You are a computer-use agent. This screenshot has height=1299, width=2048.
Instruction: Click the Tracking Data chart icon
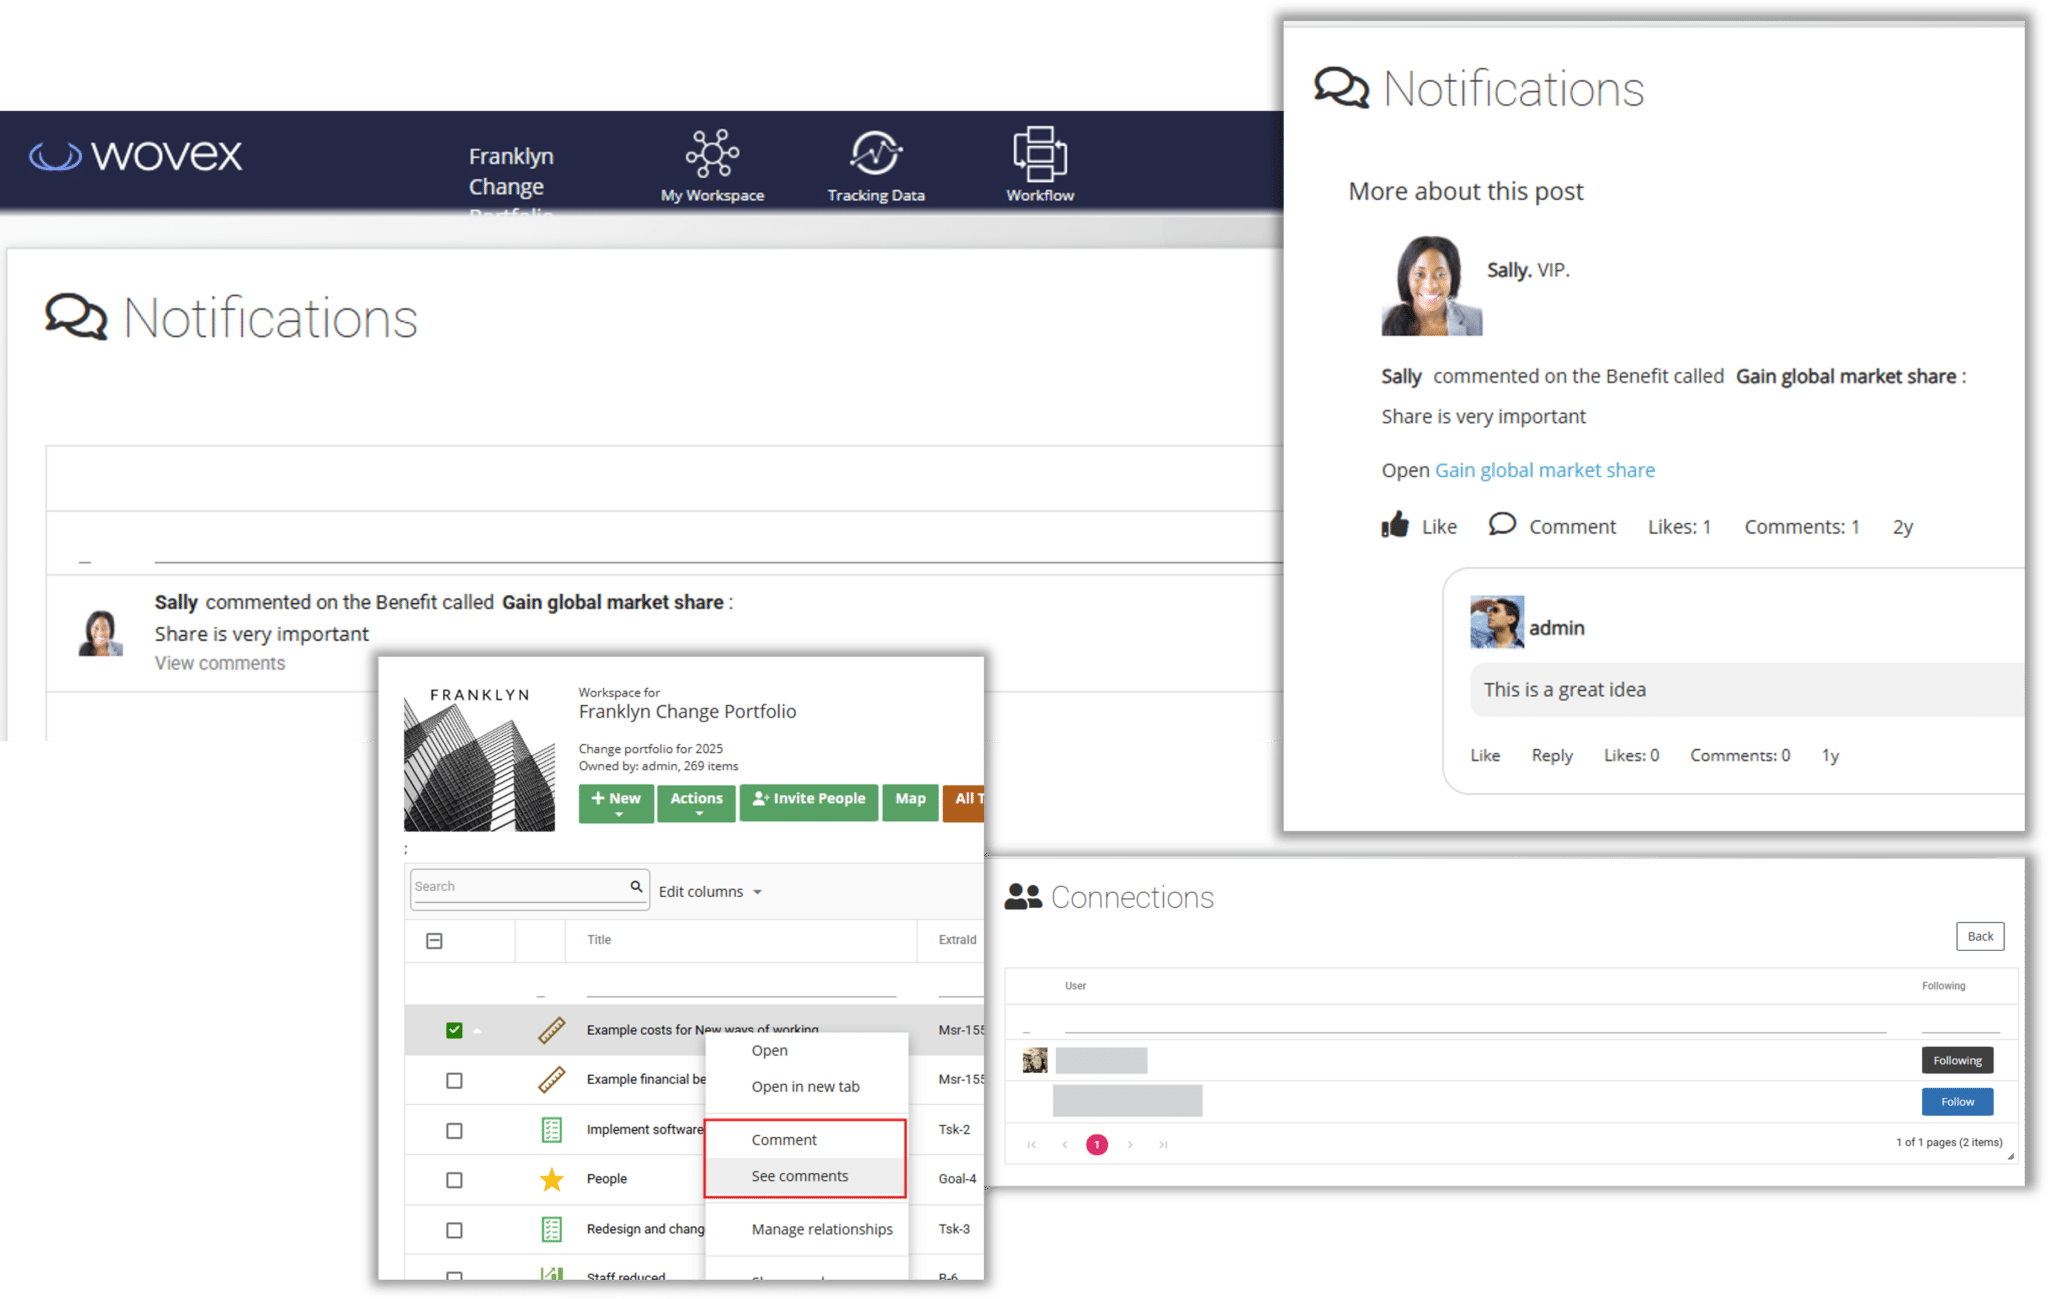click(x=876, y=153)
